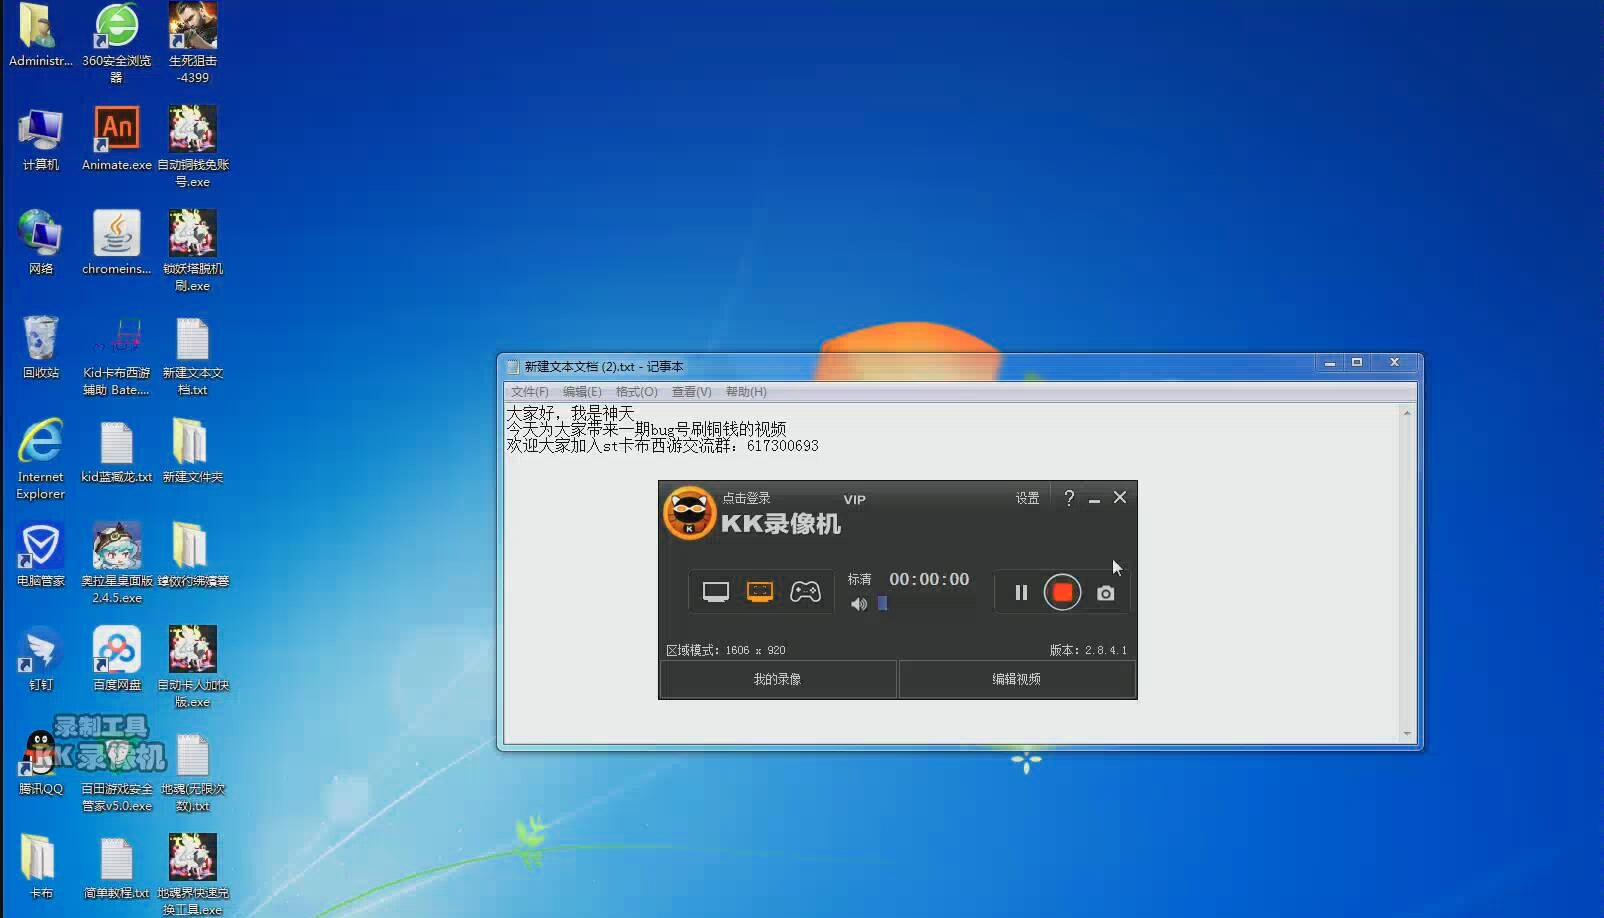Select the chromeins Java desktop icon
Screen dimensions: 1604x918
coord(116,243)
